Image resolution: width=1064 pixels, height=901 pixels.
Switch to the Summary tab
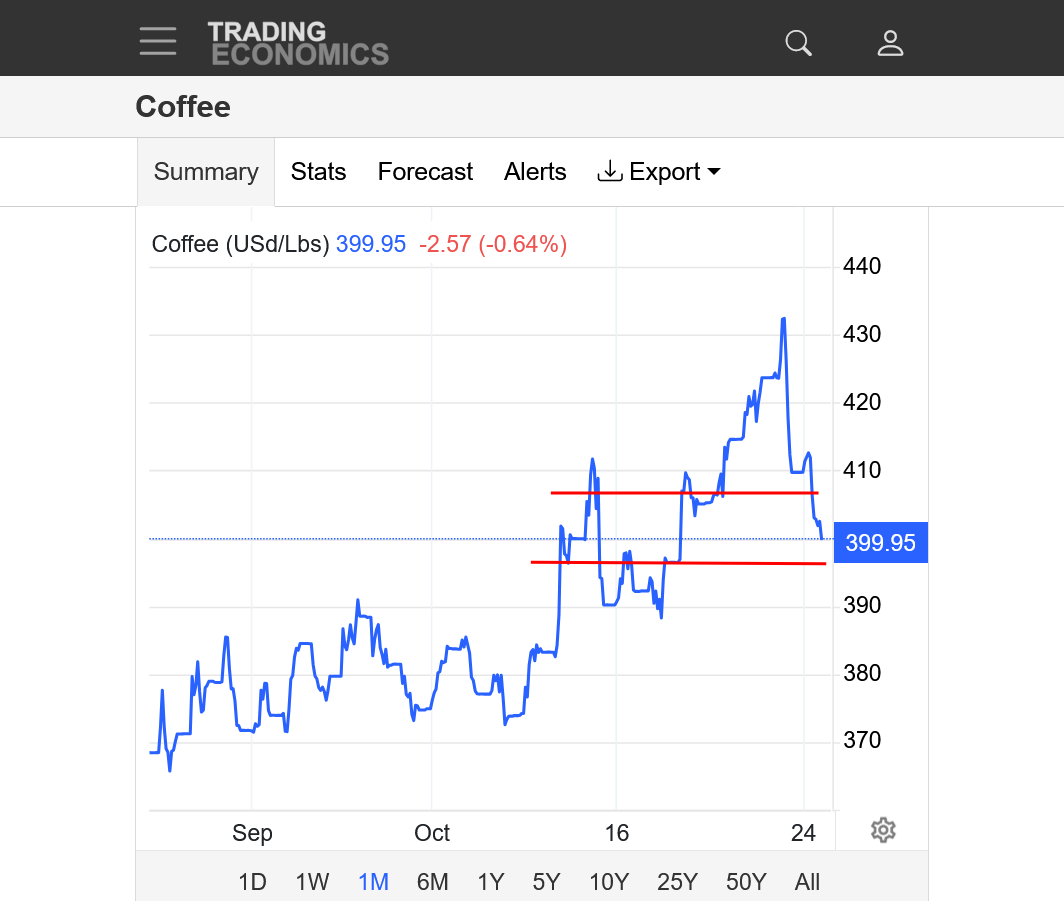coord(206,172)
